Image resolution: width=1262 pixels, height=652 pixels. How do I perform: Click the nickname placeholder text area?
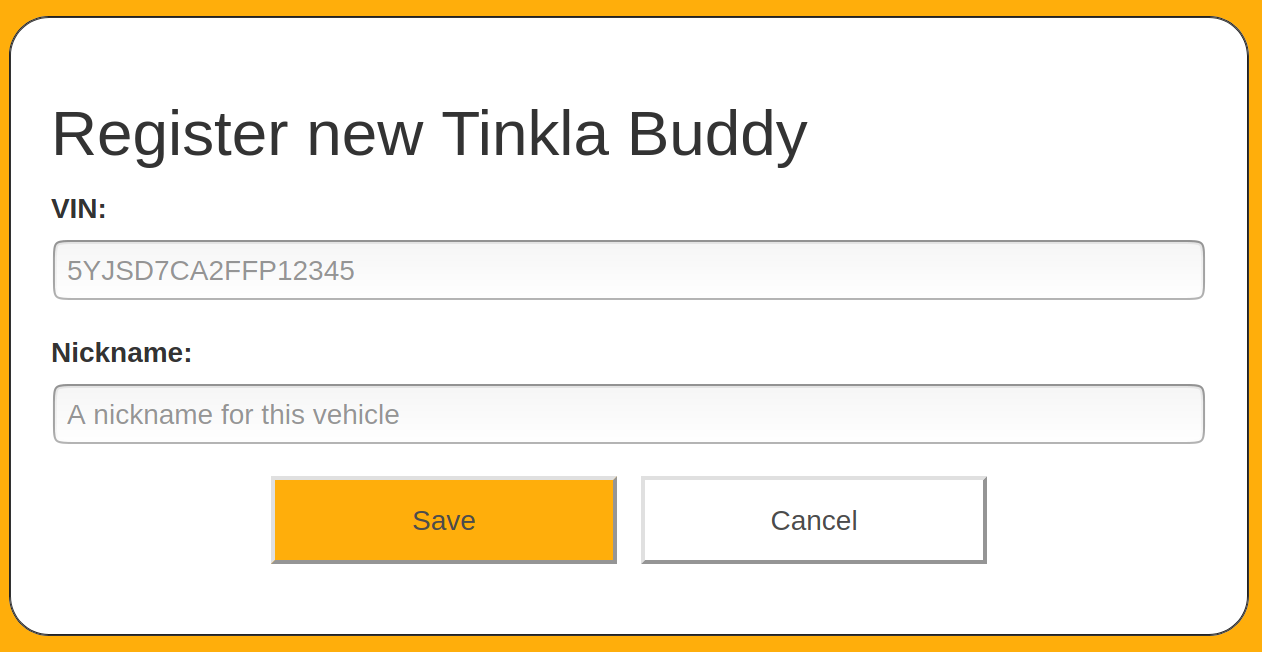pos(233,413)
